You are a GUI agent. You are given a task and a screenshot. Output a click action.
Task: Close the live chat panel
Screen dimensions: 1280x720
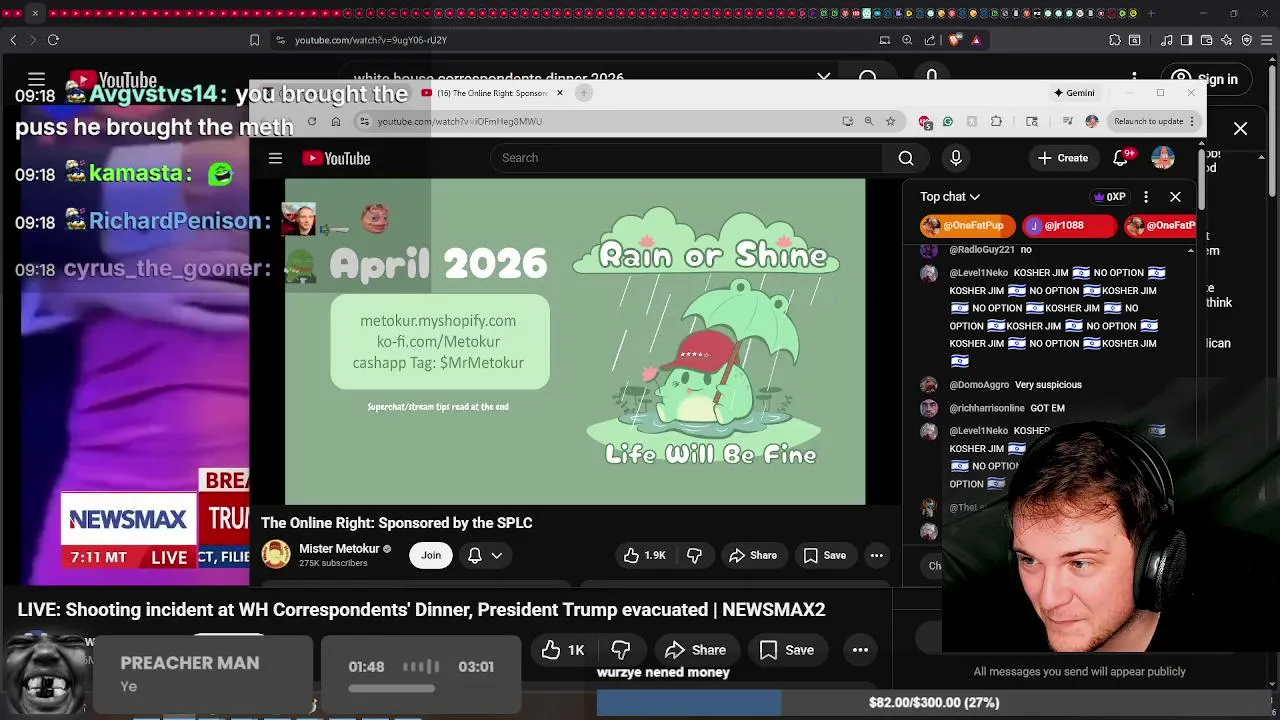(x=1176, y=197)
